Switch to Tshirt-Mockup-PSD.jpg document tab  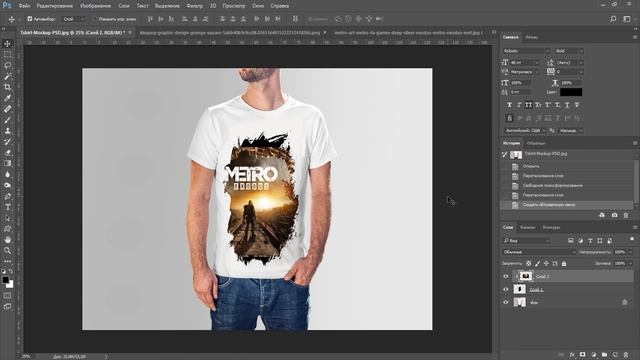[x=73, y=33]
